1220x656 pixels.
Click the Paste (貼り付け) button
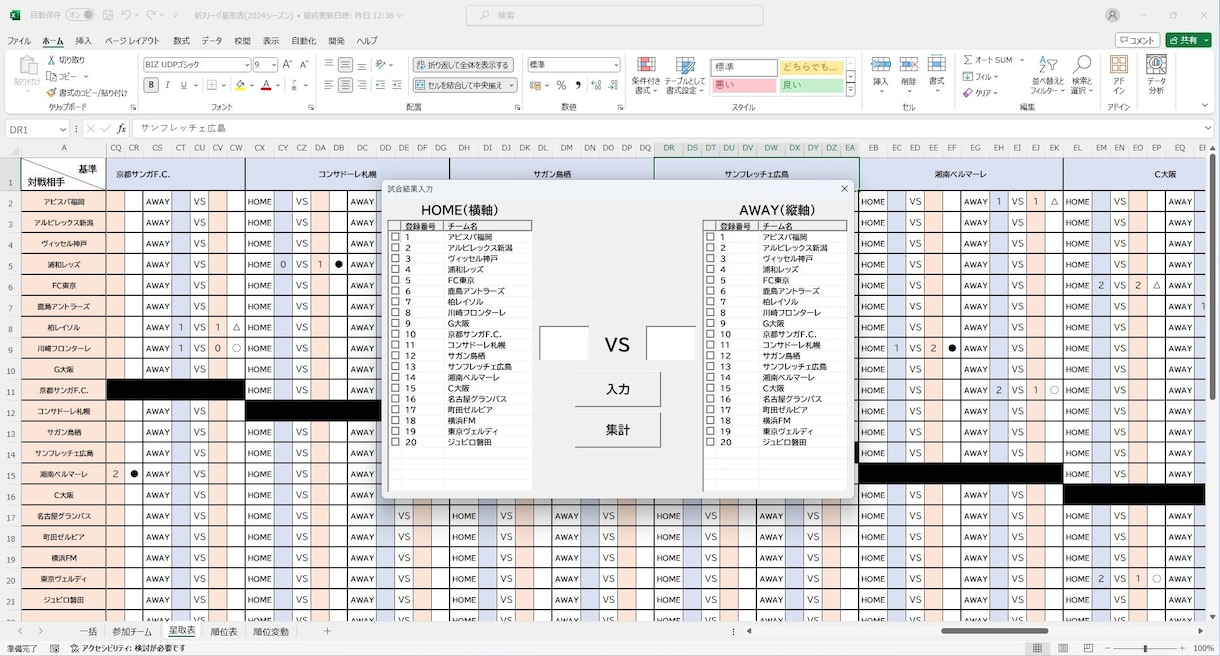(26, 72)
